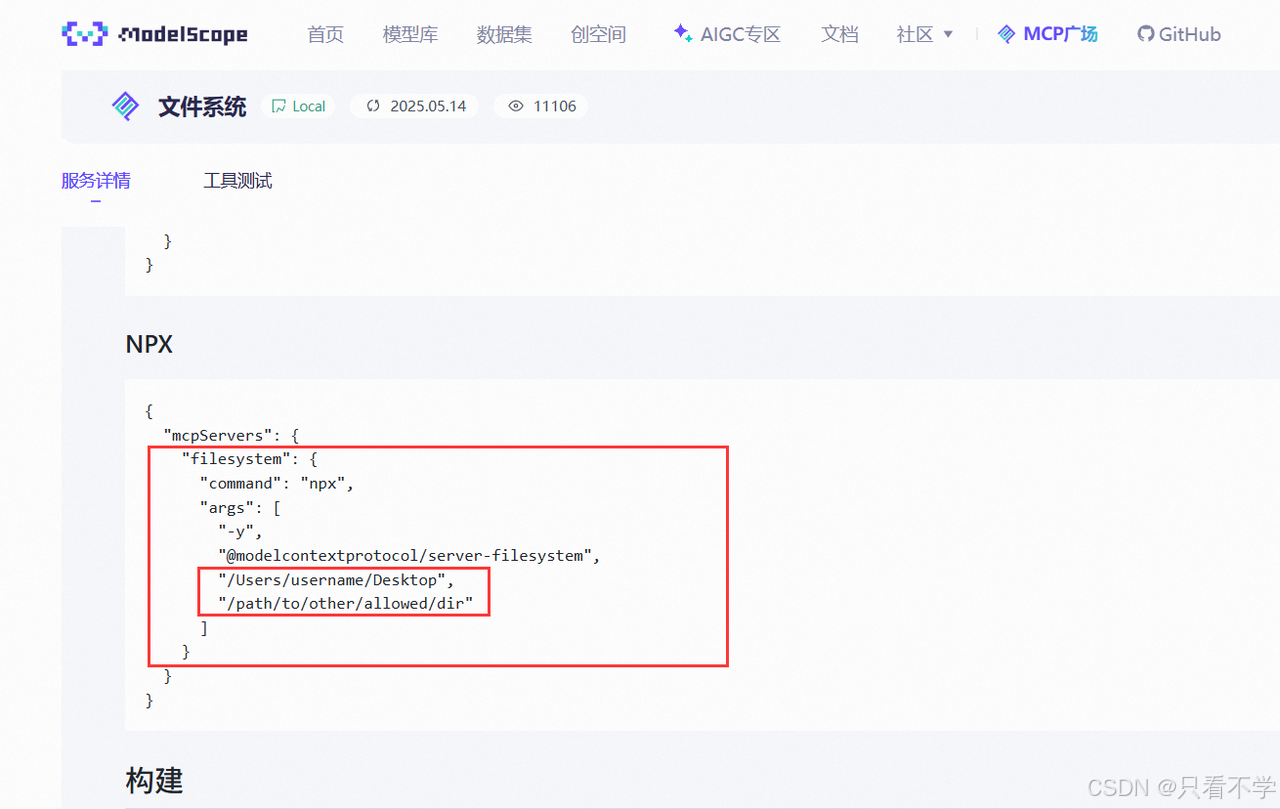This screenshot has height=809, width=1280.
Task: Click the eye views icon
Action: pyautogui.click(x=516, y=106)
